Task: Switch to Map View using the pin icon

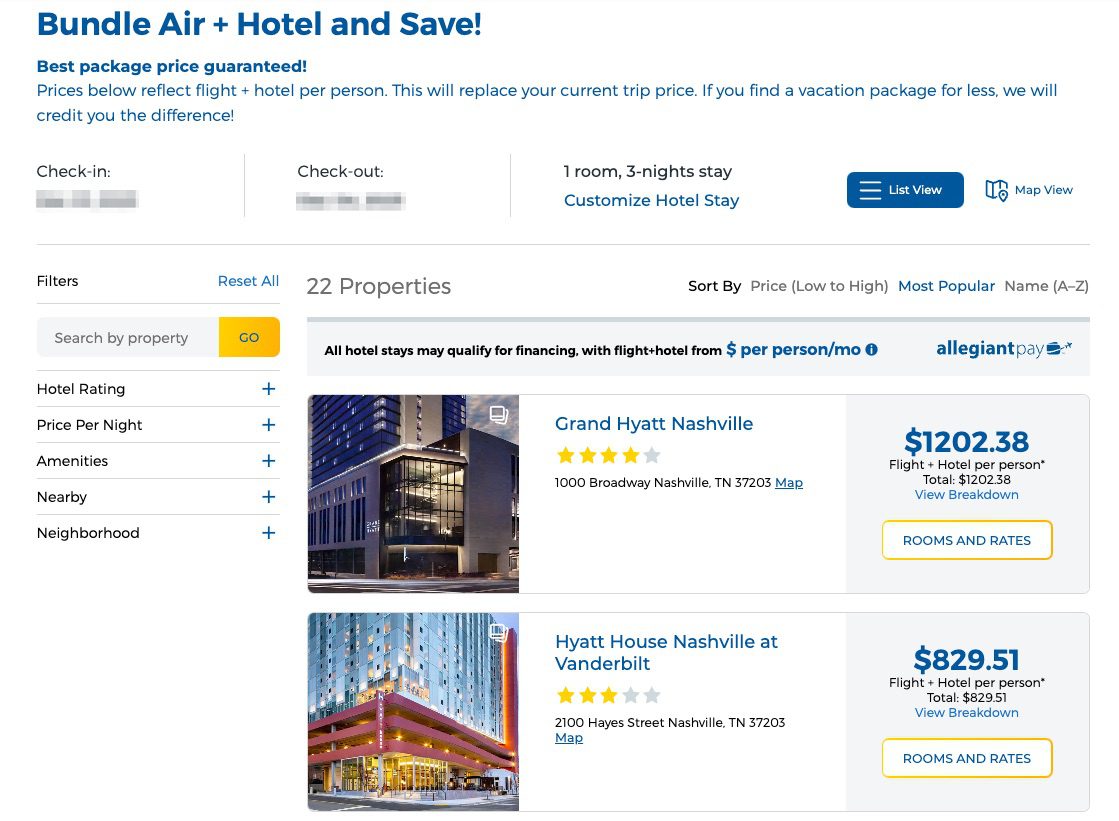Action: (x=996, y=188)
